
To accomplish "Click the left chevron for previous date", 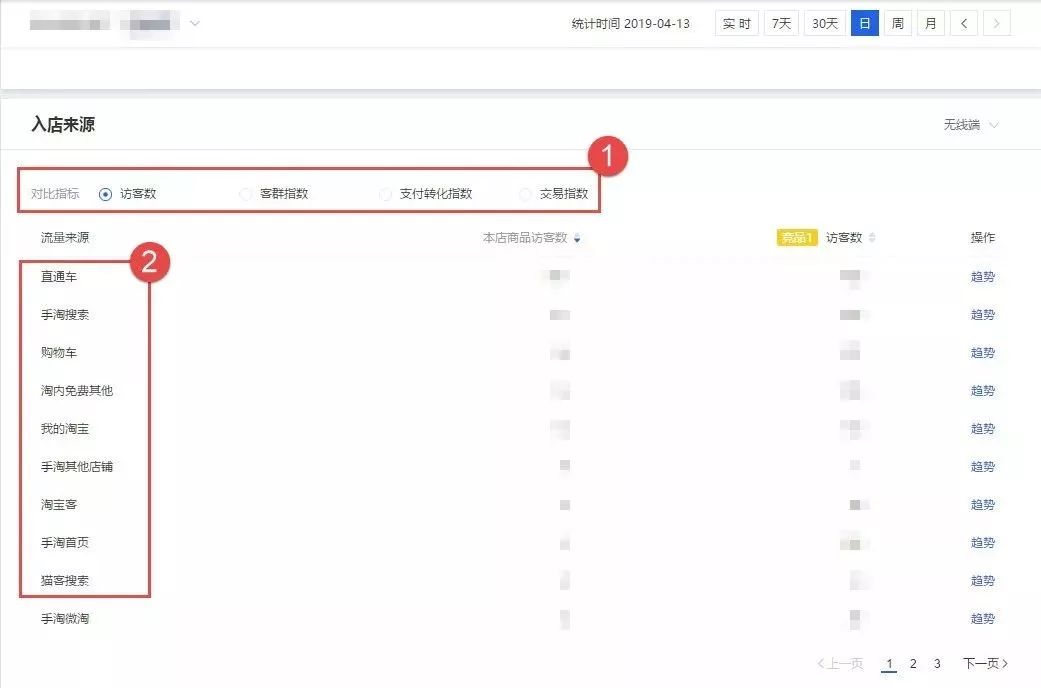I will (x=963, y=22).
